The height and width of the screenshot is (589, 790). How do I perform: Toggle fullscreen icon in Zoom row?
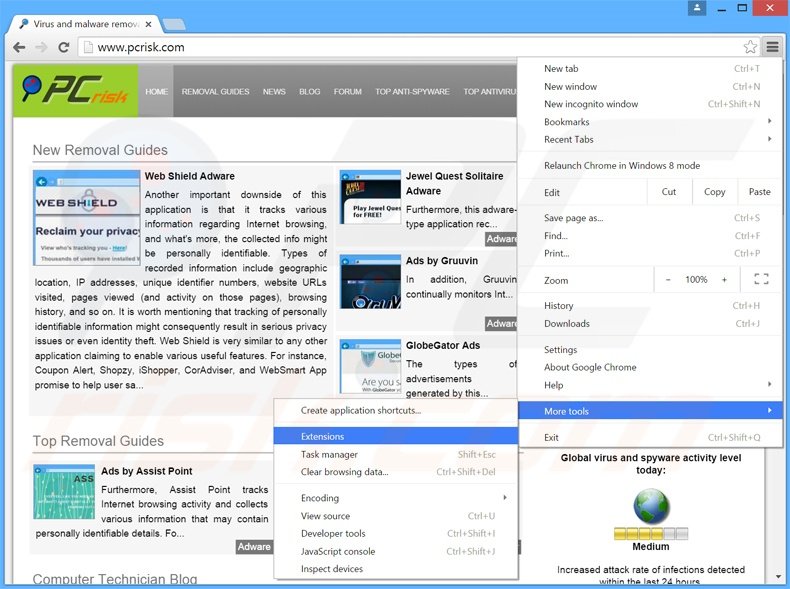(761, 279)
